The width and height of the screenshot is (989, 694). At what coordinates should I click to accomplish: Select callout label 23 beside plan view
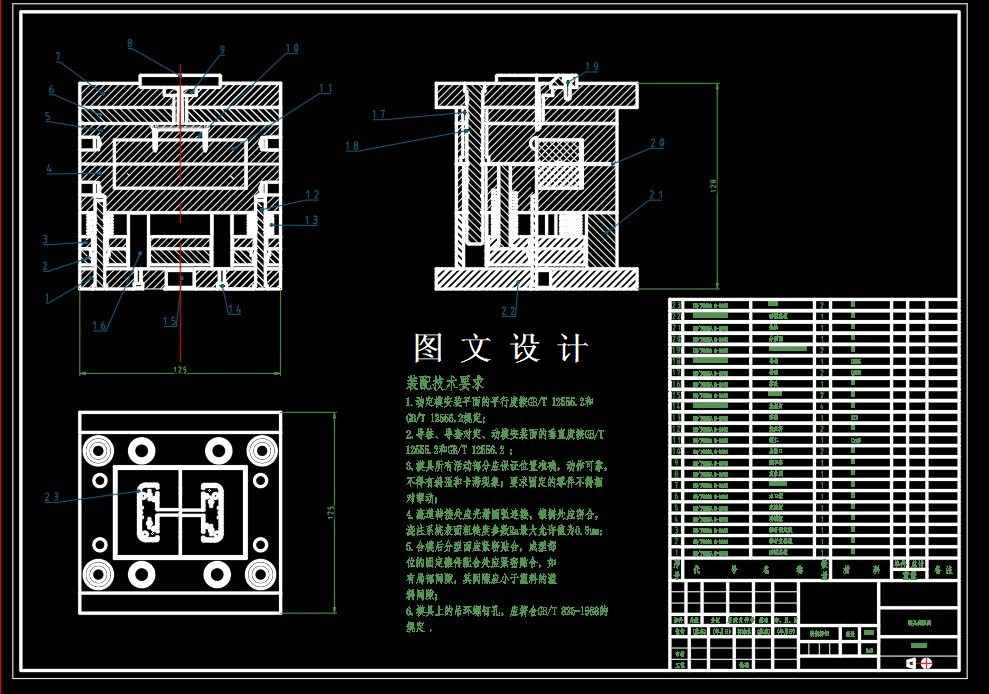tap(52, 497)
